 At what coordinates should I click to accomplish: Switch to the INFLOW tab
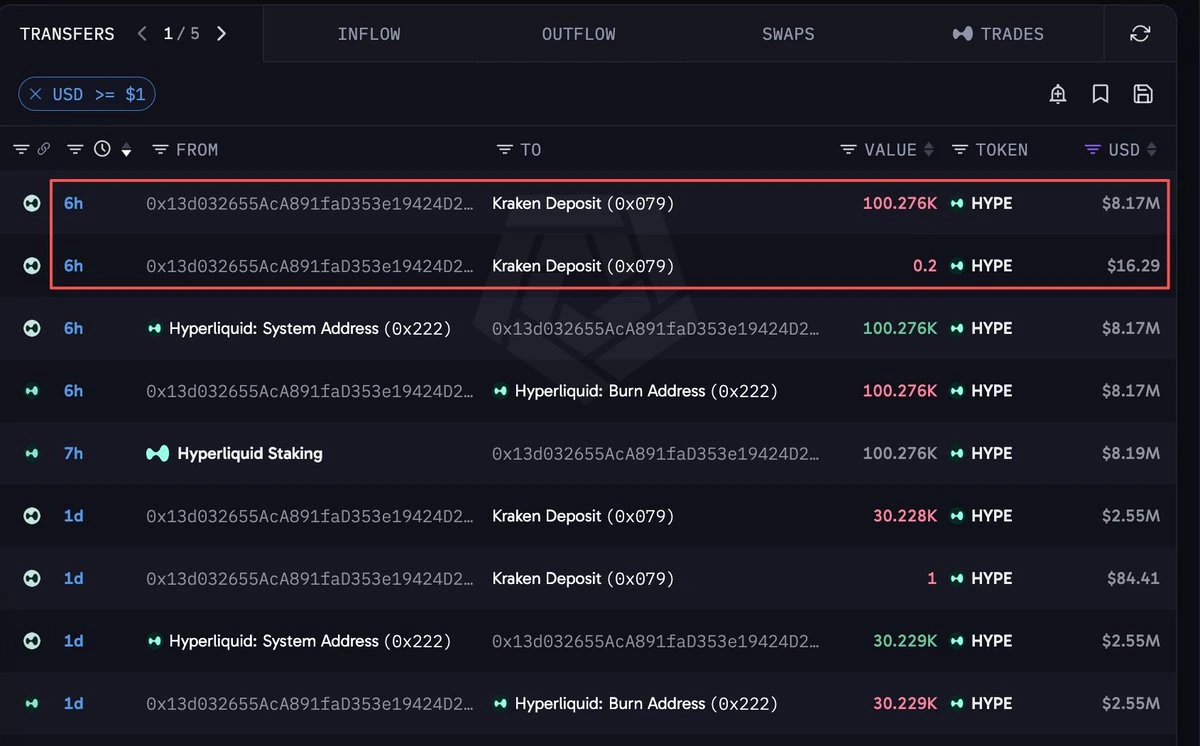pyautogui.click(x=369, y=34)
